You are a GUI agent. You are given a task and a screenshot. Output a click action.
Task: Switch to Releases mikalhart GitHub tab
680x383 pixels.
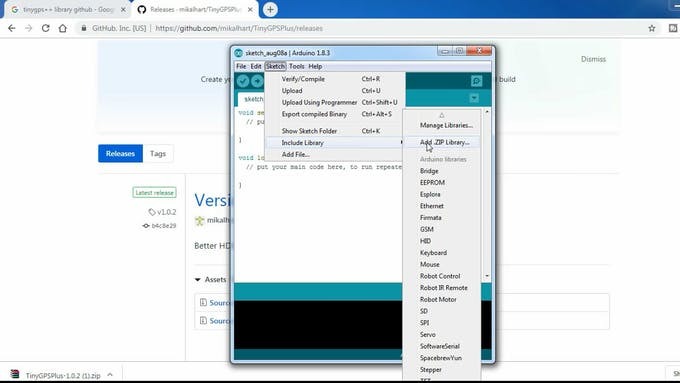(x=195, y=10)
